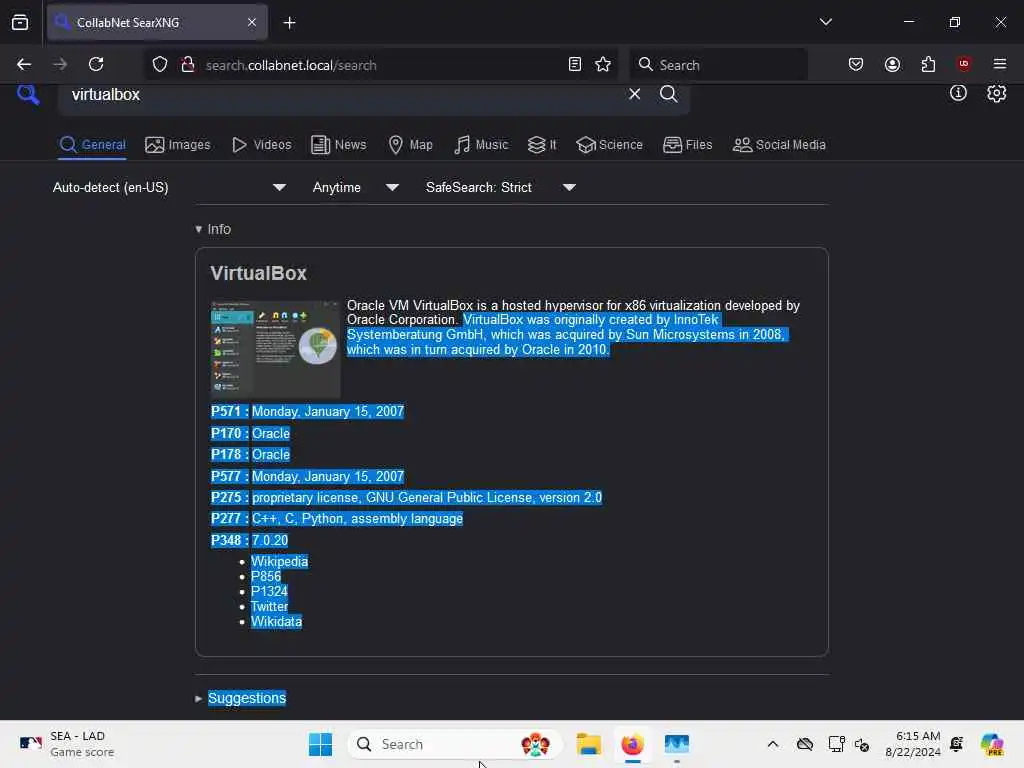Viewport: 1024px width, 768px height.
Task: Select the General search tab
Action: point(92,144)
